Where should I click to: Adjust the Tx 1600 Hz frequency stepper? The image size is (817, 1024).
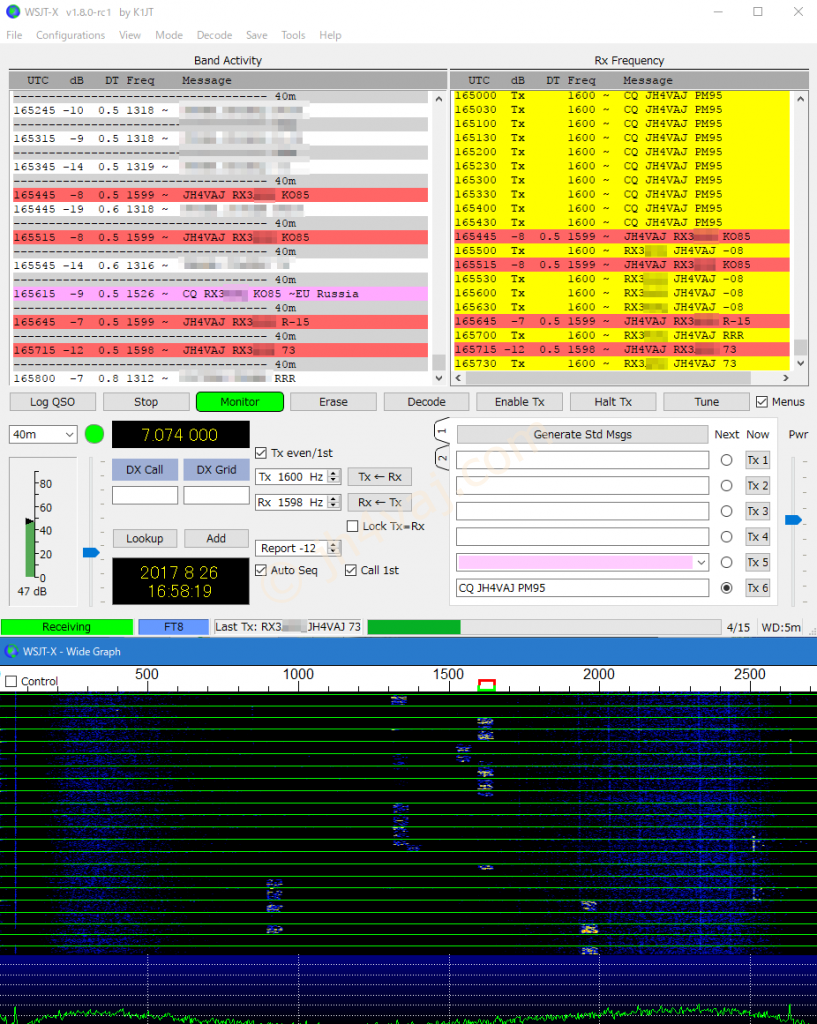pos(334,477)
